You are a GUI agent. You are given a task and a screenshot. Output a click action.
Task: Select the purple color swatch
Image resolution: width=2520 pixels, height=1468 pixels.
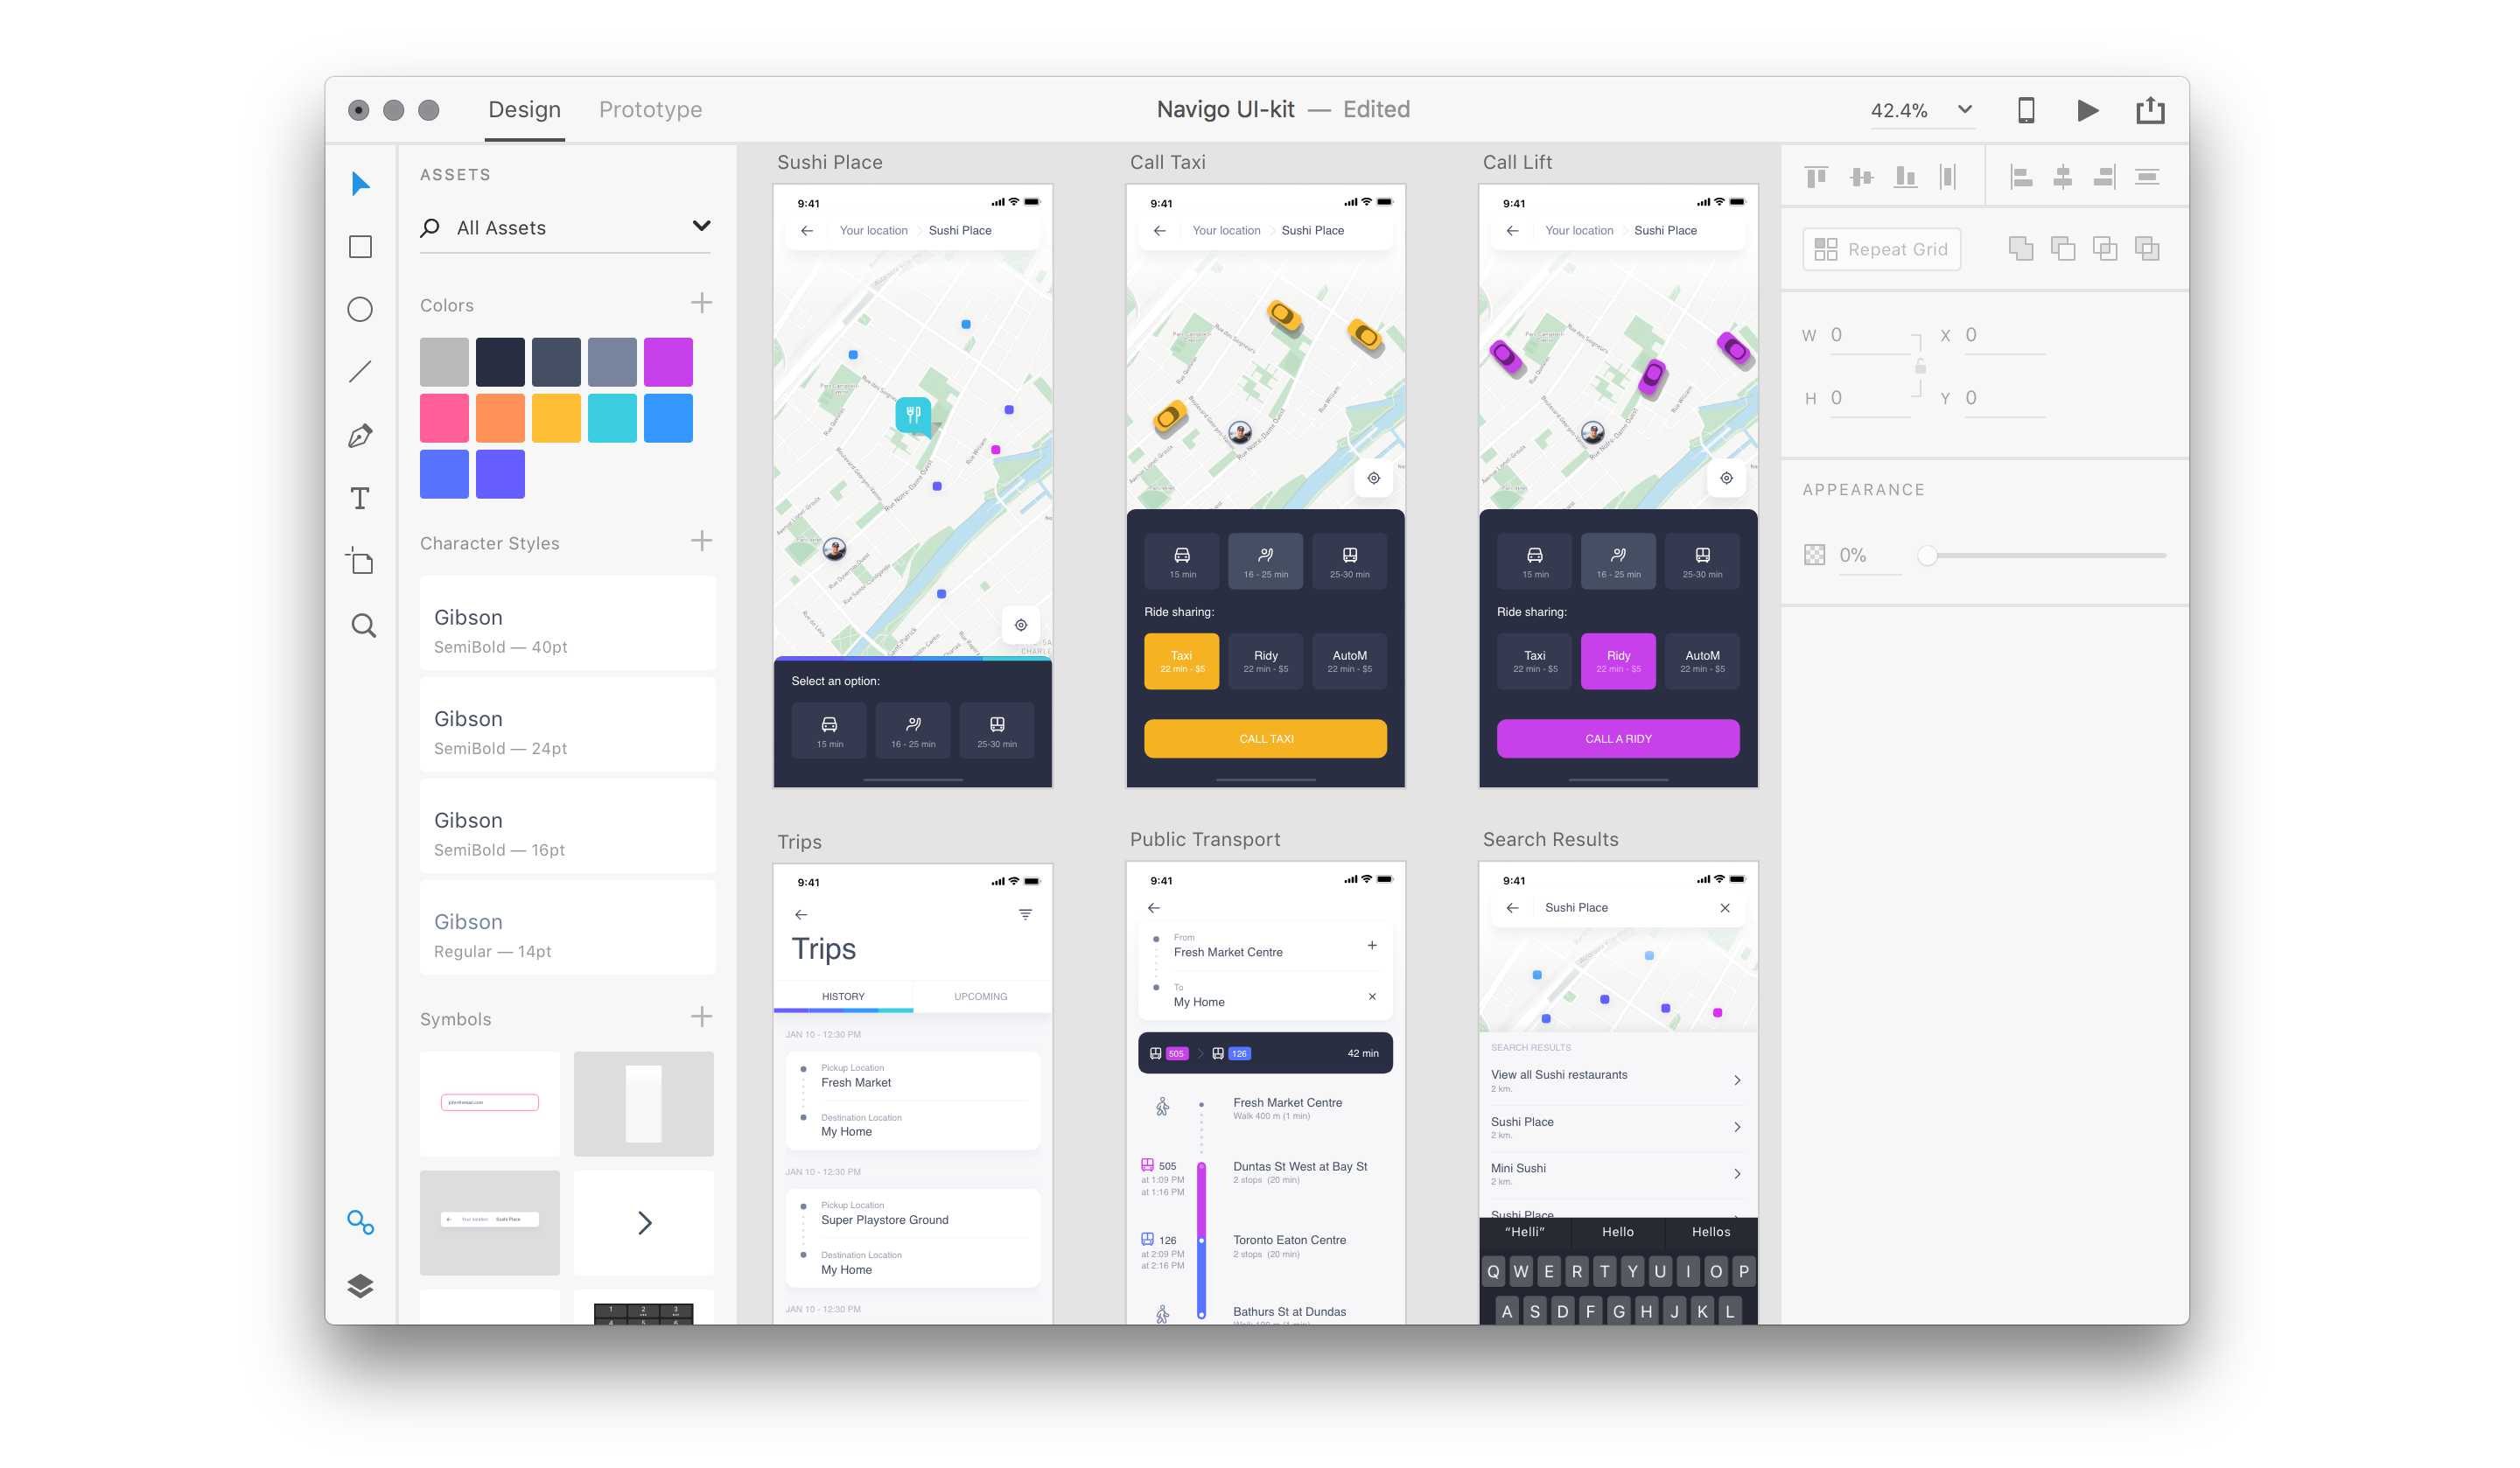[503, 472]
